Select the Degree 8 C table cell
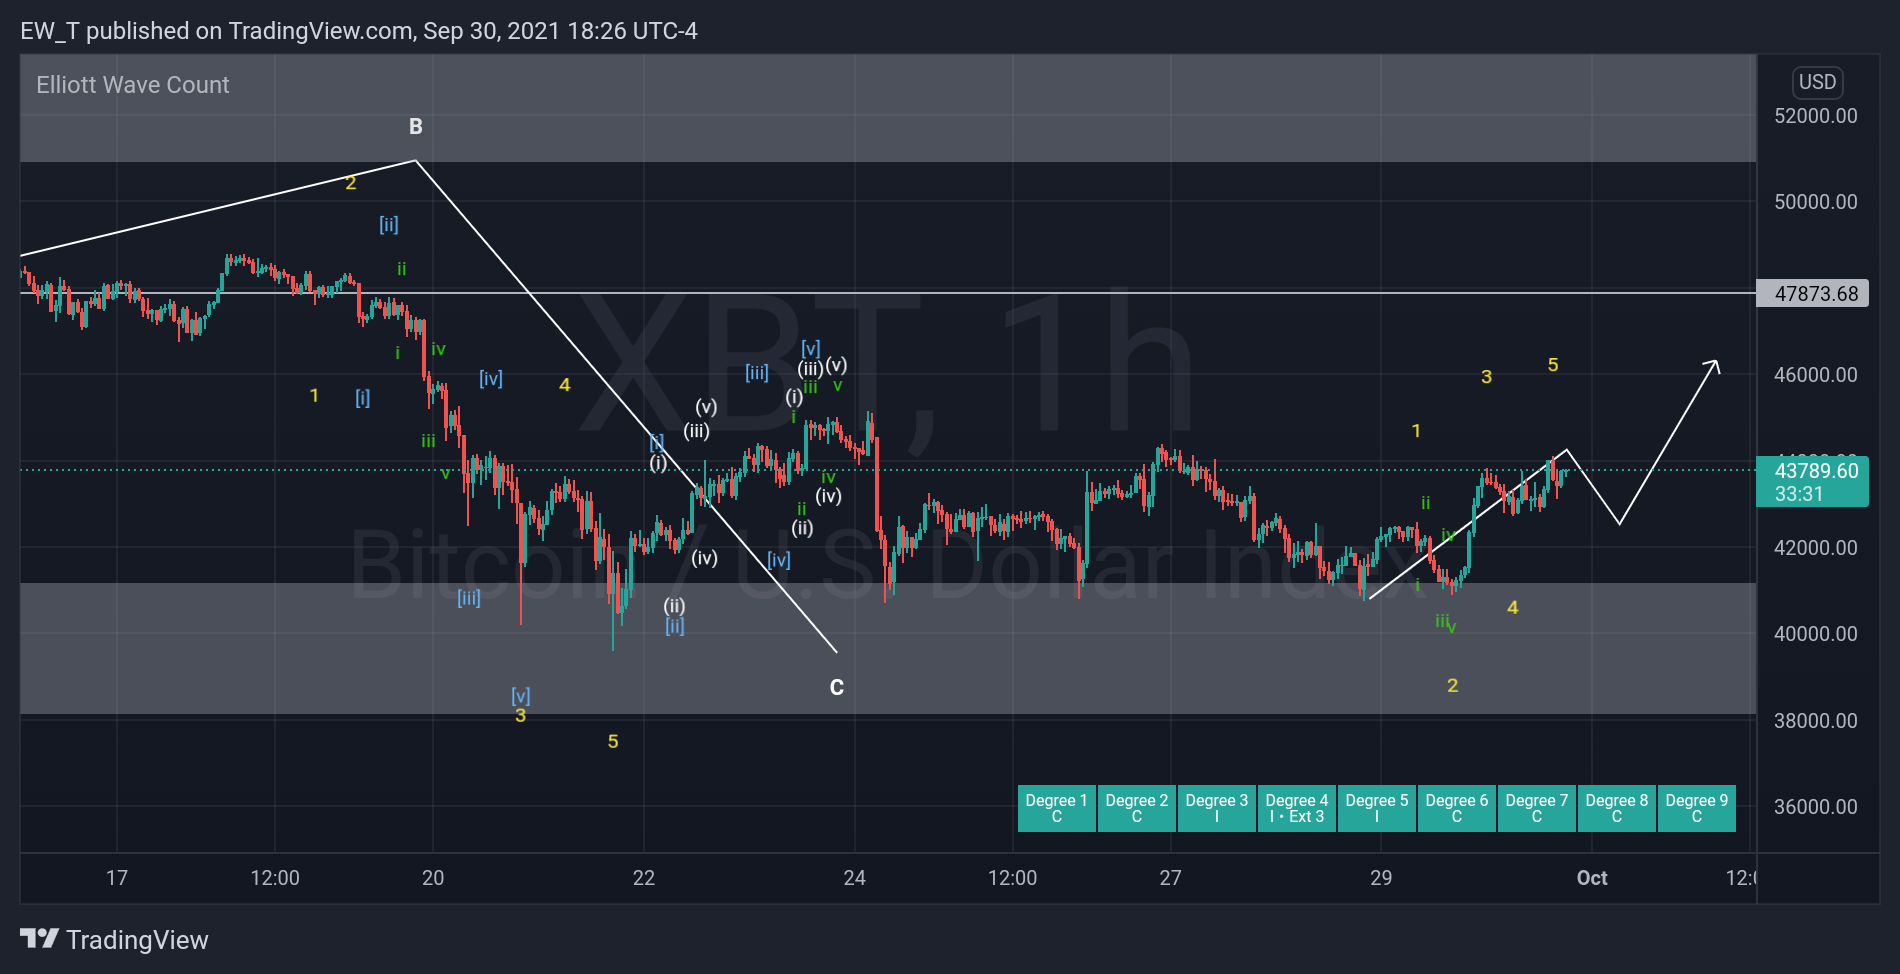Screen dimensions: 1900x974 point(1616,808)
